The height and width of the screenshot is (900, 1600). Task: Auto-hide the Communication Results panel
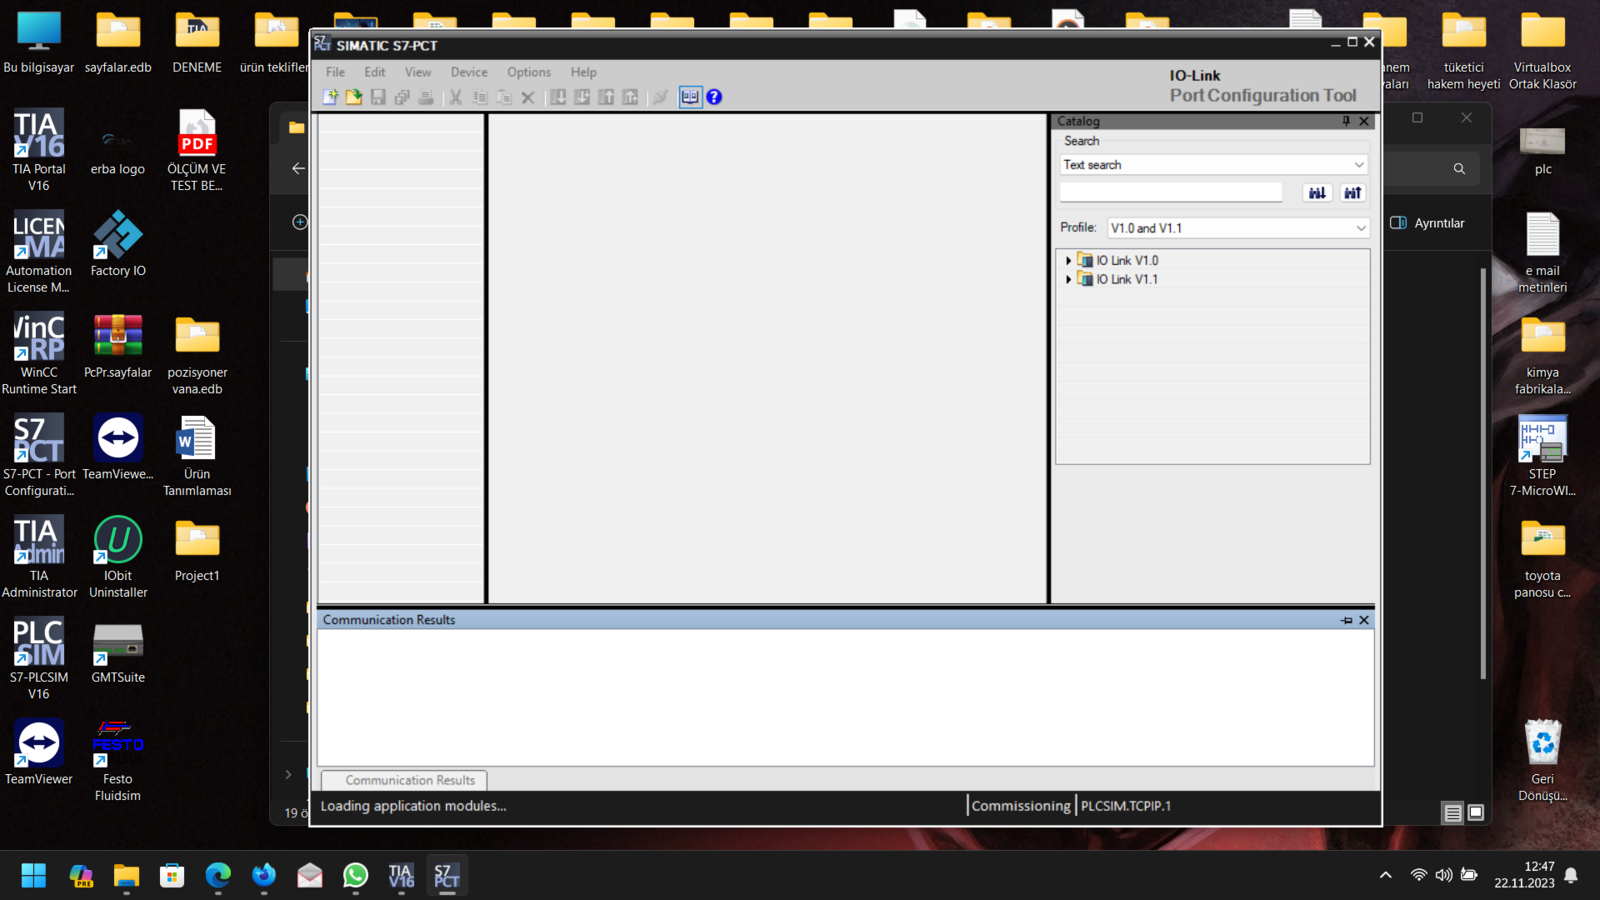(x=1346, y=620)
